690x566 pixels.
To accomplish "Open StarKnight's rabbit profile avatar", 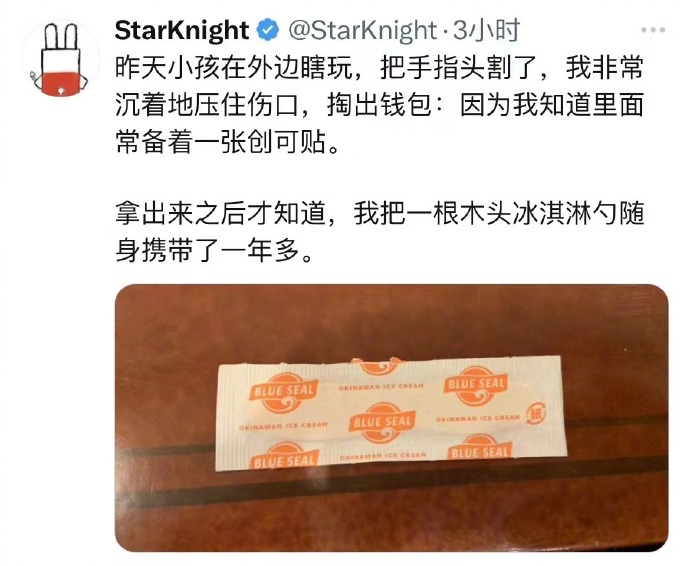I will [x=60, y=58].
